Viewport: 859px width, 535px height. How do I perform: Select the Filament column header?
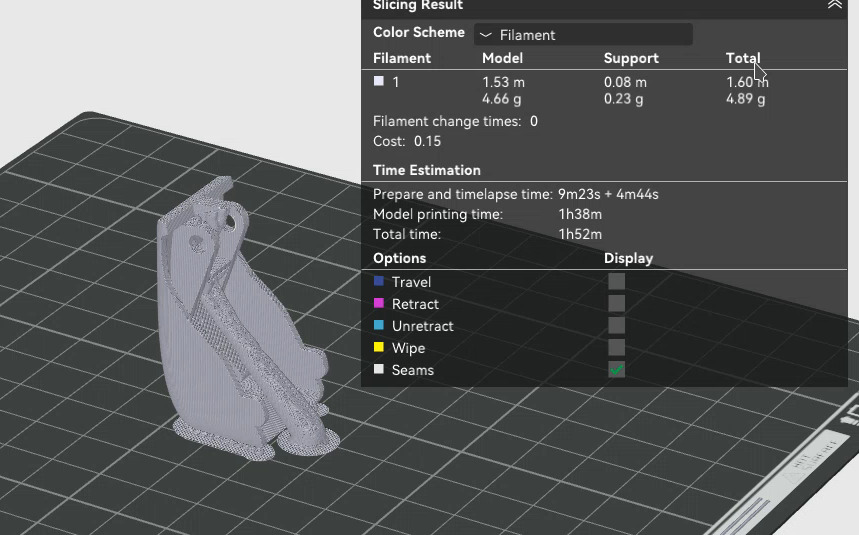pos(402,59)
